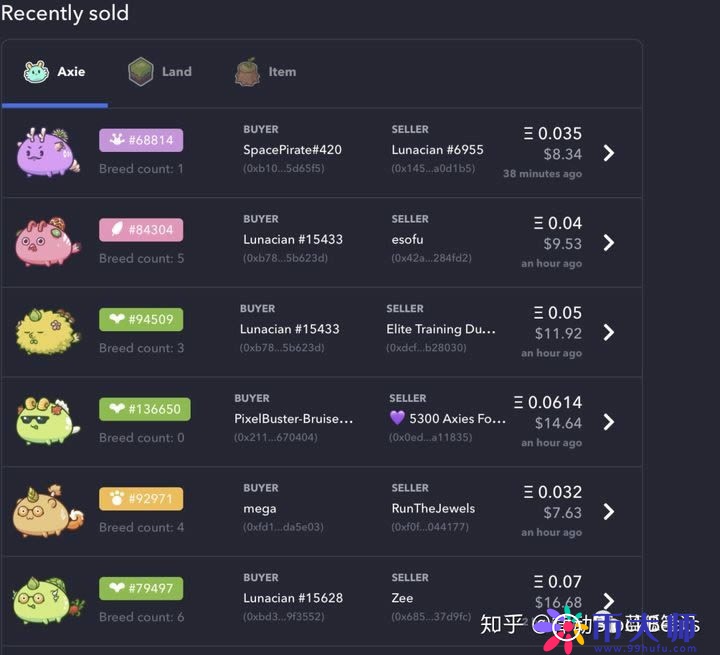Expand the 0.035 ETH sale row arrow

pyautogui.click(x=609, y=153)
